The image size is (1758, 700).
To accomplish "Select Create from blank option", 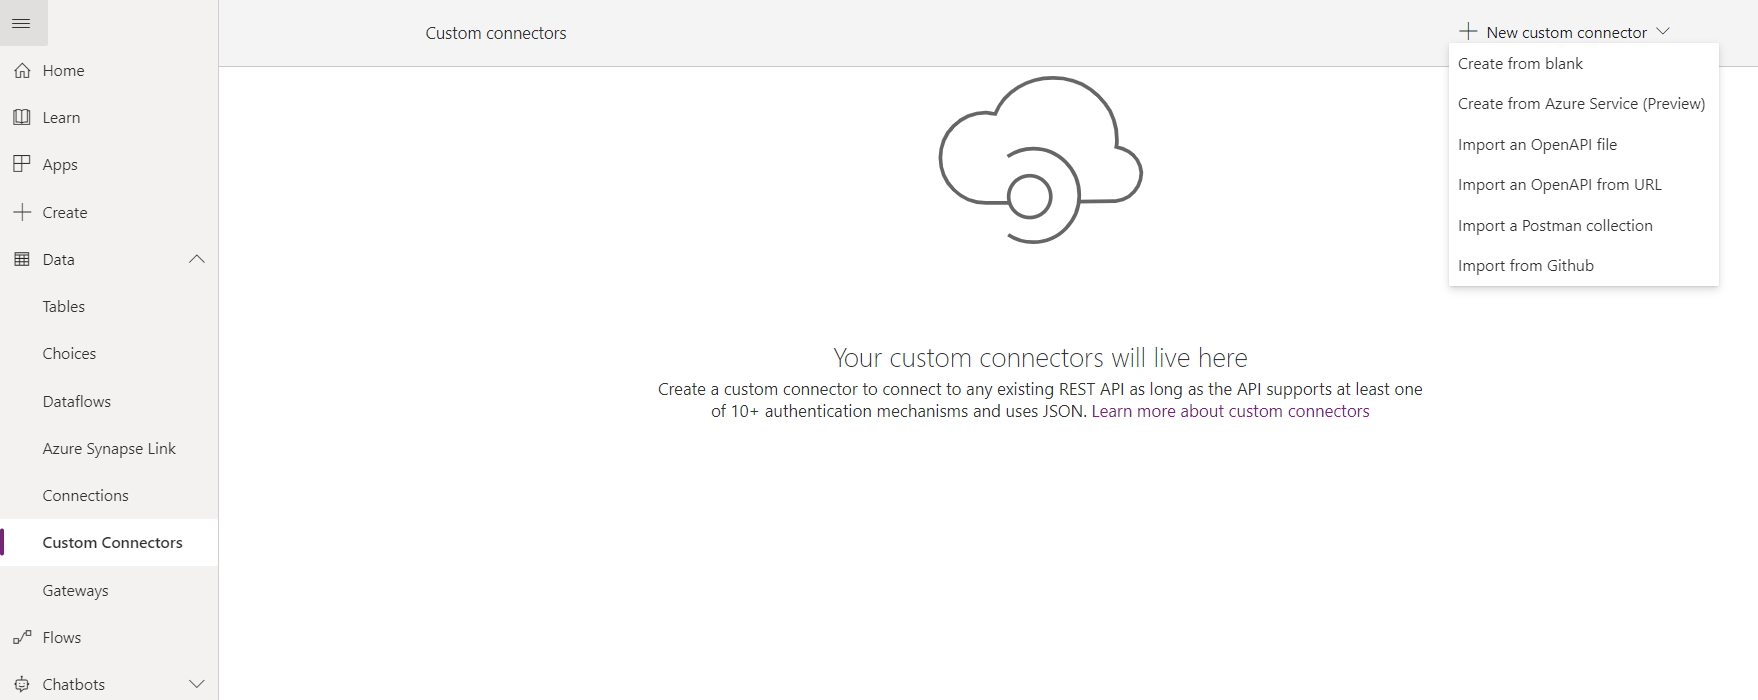I will (x=1520, y=64).
